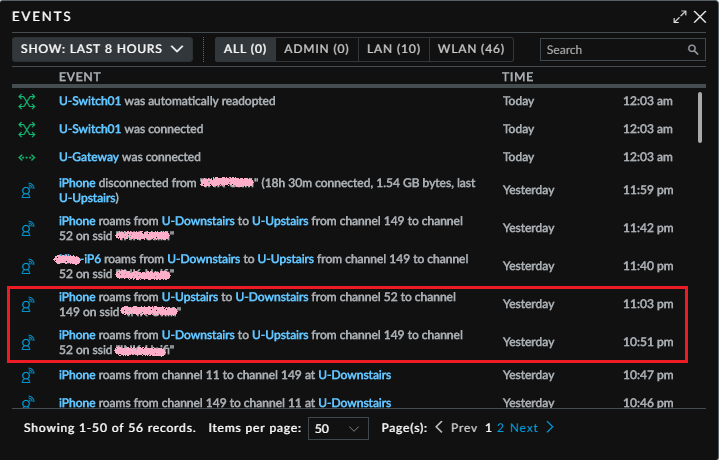Open the U-Gateway device link

coord(89,157)
